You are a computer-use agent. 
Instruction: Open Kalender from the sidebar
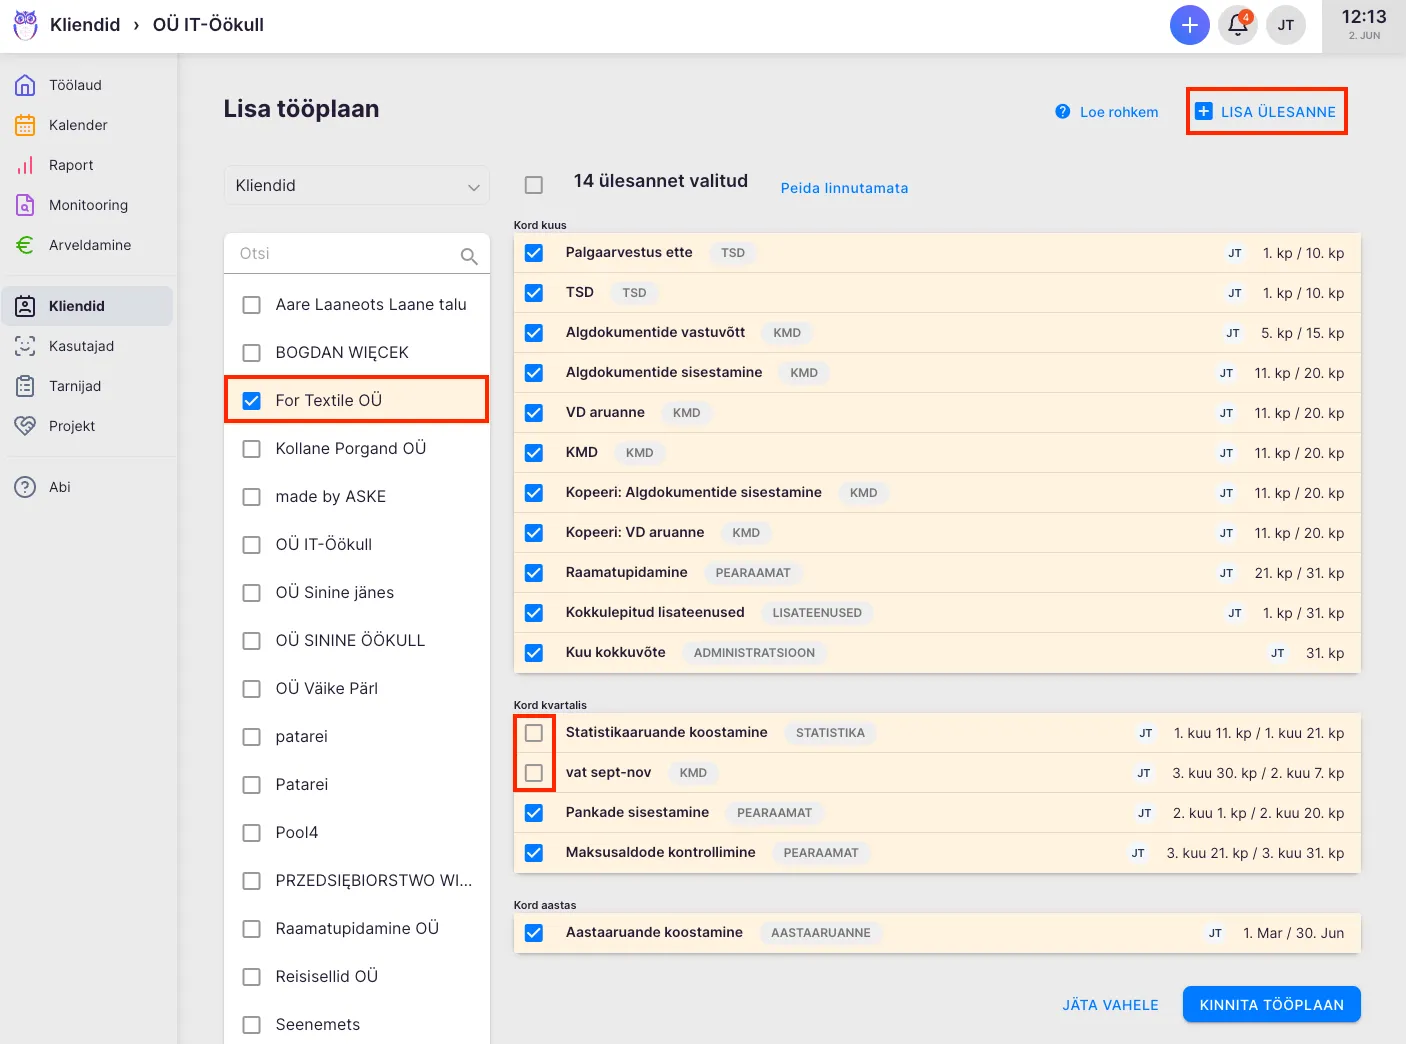[x=77, y=125]
